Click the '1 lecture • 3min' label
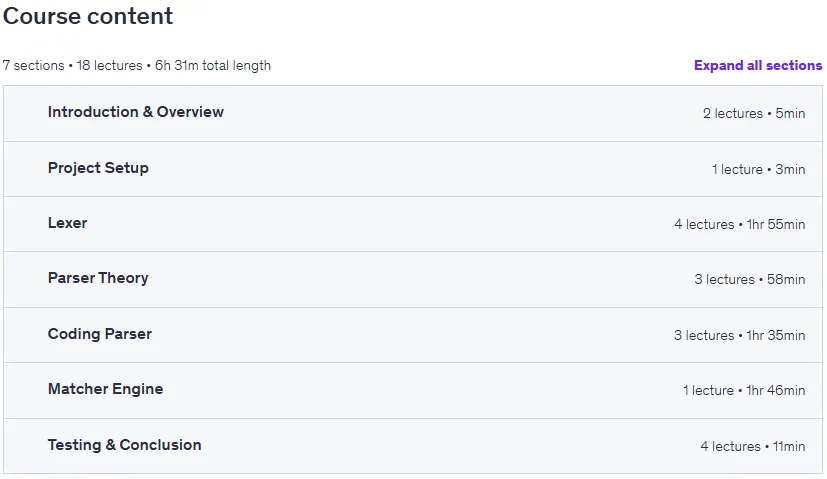827x479 pixels. coord(758,169)
